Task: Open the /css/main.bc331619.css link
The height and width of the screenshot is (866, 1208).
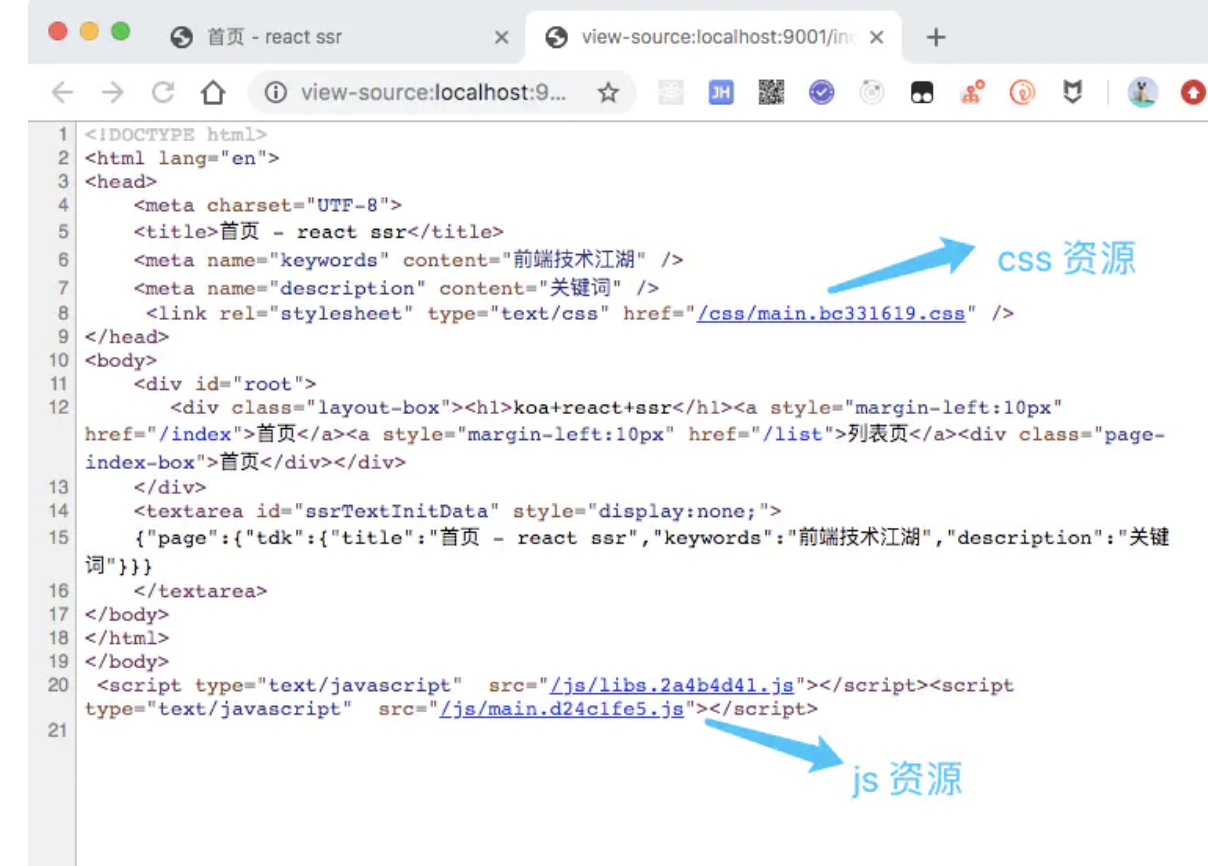Action: [831, 313]
